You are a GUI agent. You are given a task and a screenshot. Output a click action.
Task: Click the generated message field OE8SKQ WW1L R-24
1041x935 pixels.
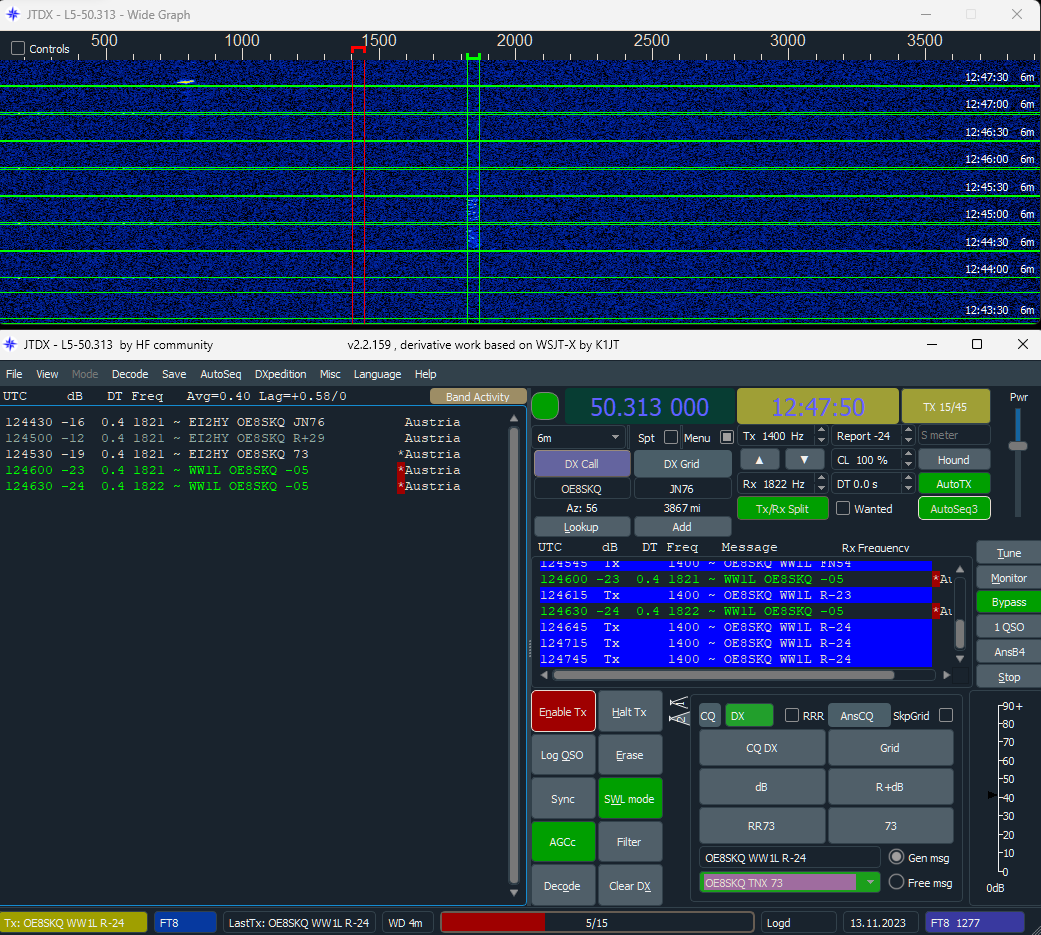click(789, 857)
